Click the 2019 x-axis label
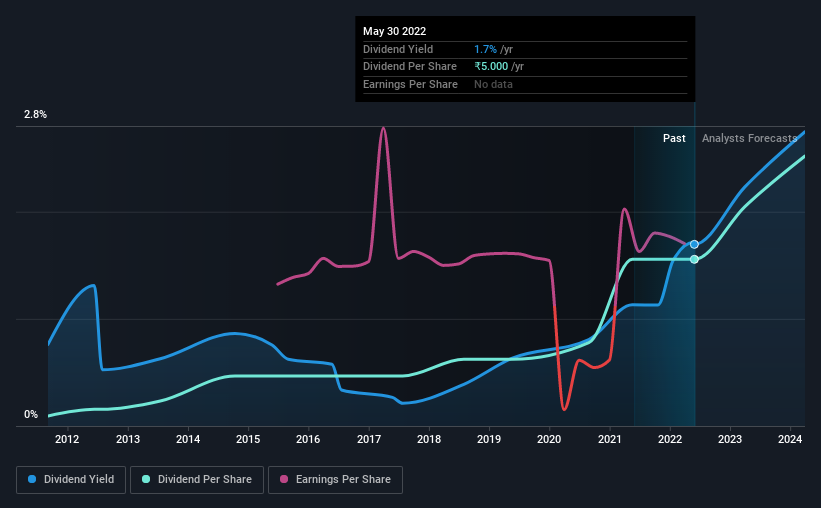The image size is (821, 508). (x=489, y=439)
